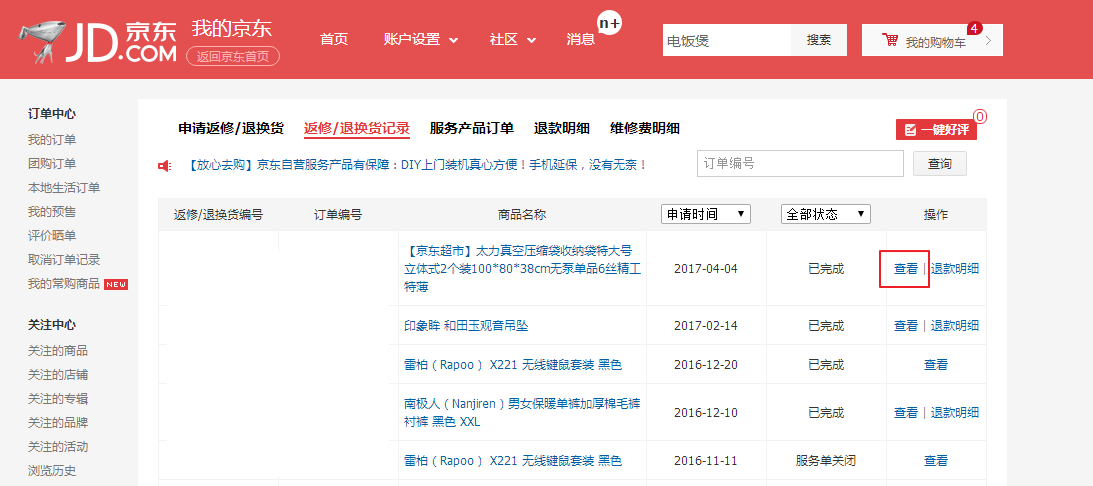Open 关注的商品 in sidebar
Screen dimensions: 1093x486
[58, 351]
